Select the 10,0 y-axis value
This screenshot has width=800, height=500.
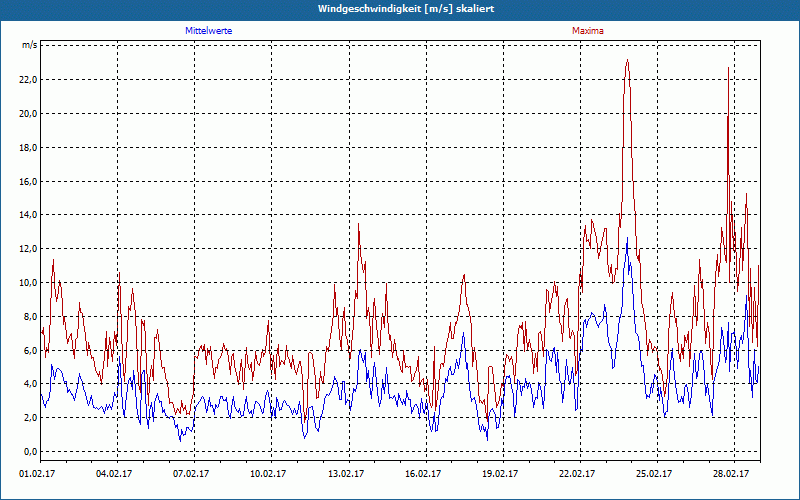click(29, 283)
